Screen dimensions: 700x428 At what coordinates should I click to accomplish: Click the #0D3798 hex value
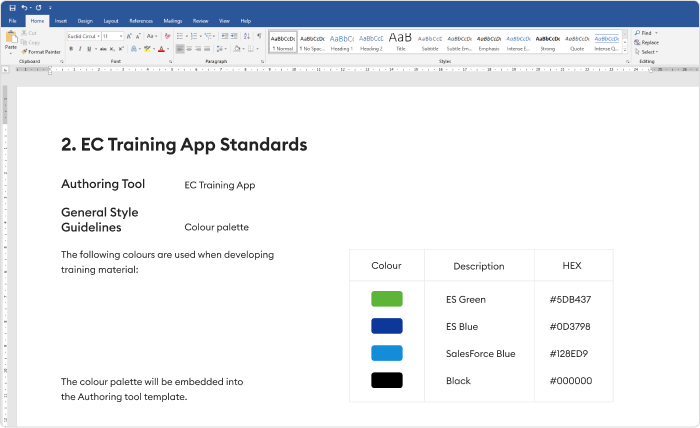(x=570, y=326)
